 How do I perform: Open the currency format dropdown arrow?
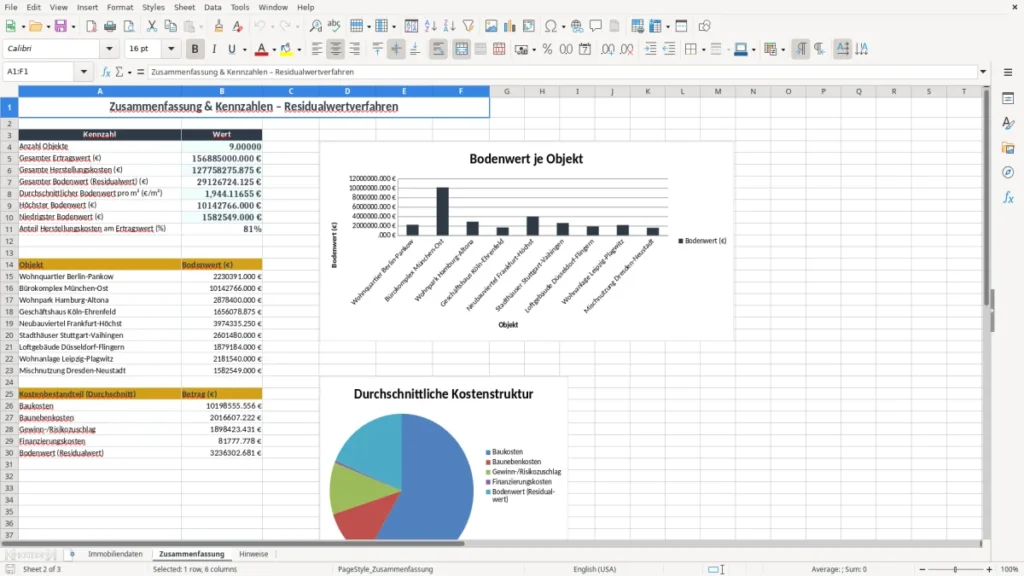click(x=534, y=50)
